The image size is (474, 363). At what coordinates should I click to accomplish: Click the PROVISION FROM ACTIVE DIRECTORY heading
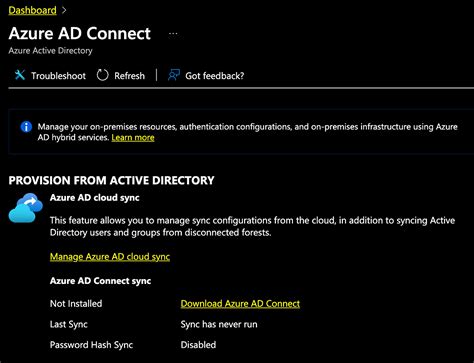click(111, 180)
